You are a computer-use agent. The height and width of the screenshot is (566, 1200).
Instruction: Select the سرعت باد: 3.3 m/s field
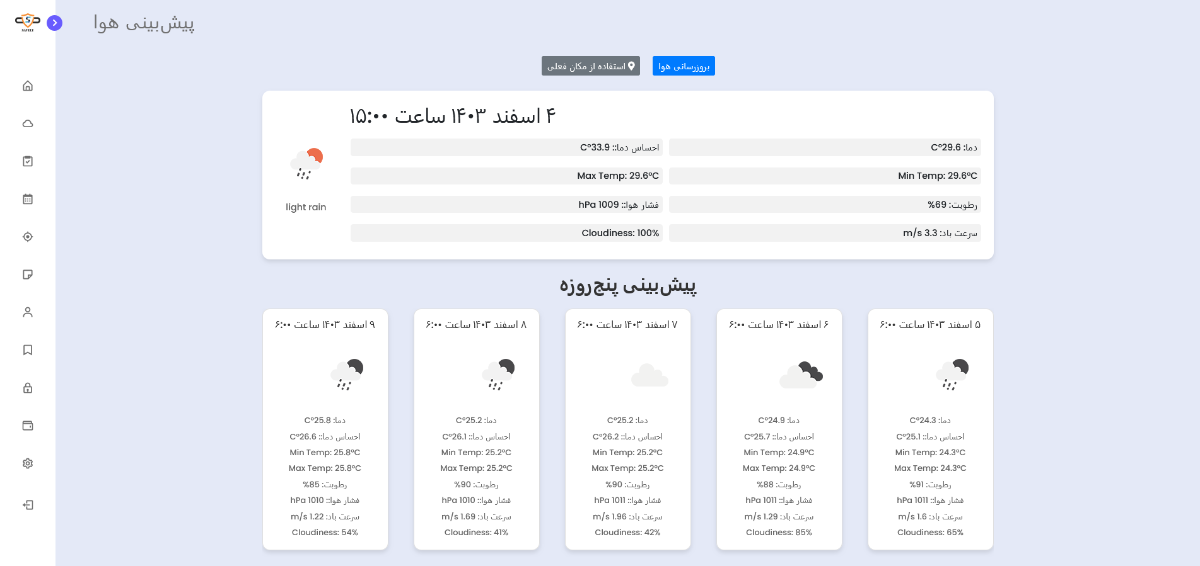tap(825, 233)
